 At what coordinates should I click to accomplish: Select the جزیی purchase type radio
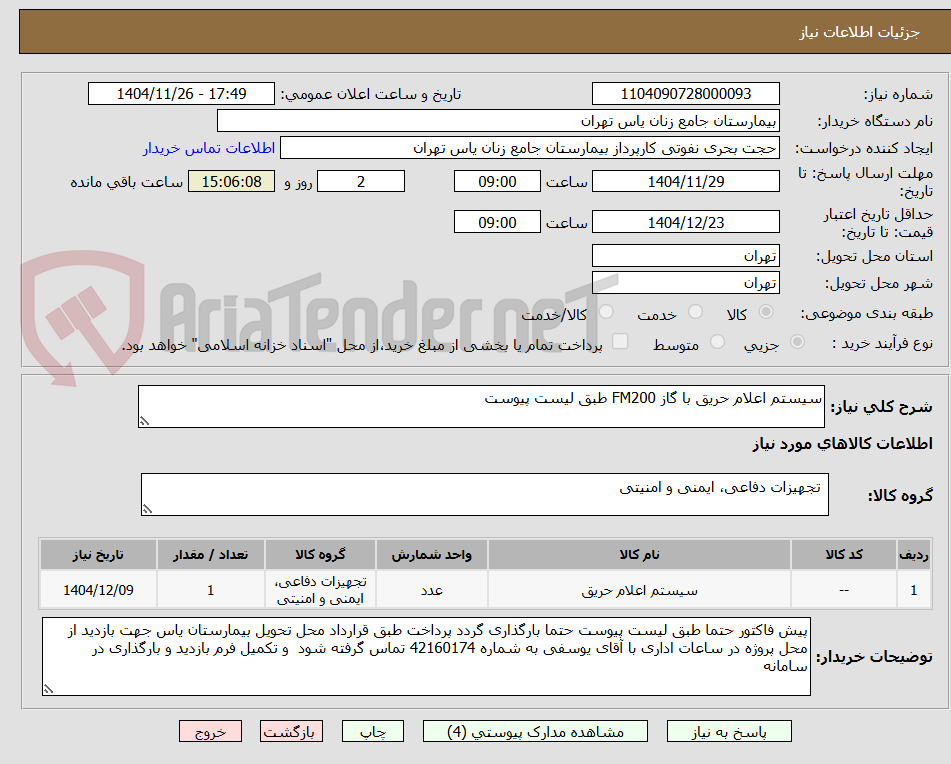point(797,342)
